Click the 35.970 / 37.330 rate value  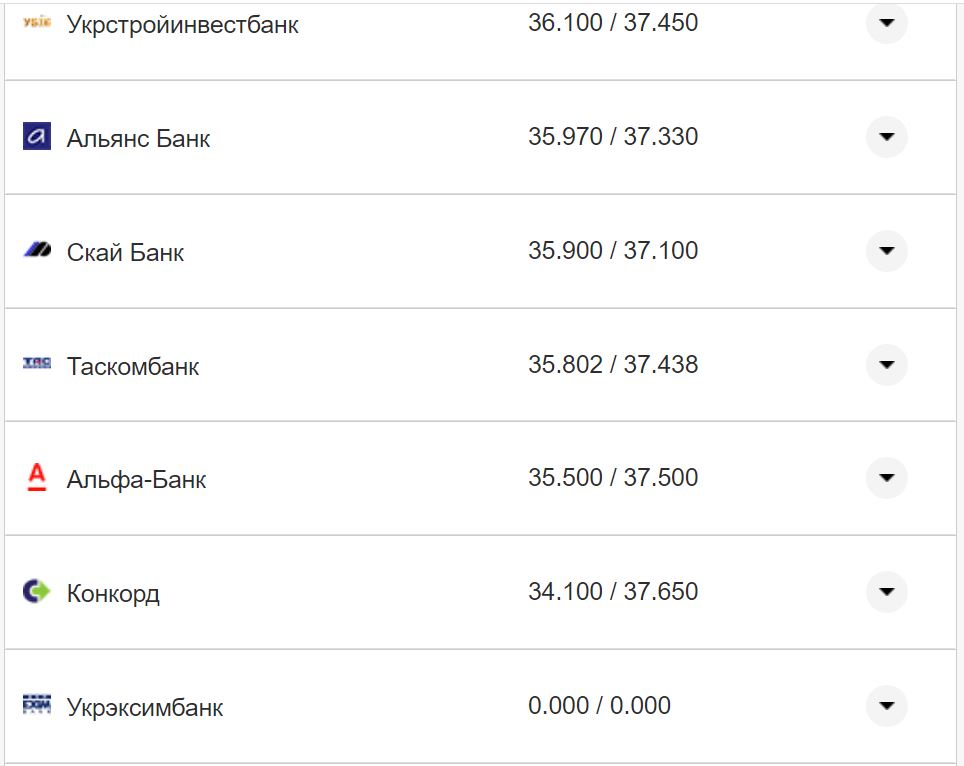click(613, 137)
